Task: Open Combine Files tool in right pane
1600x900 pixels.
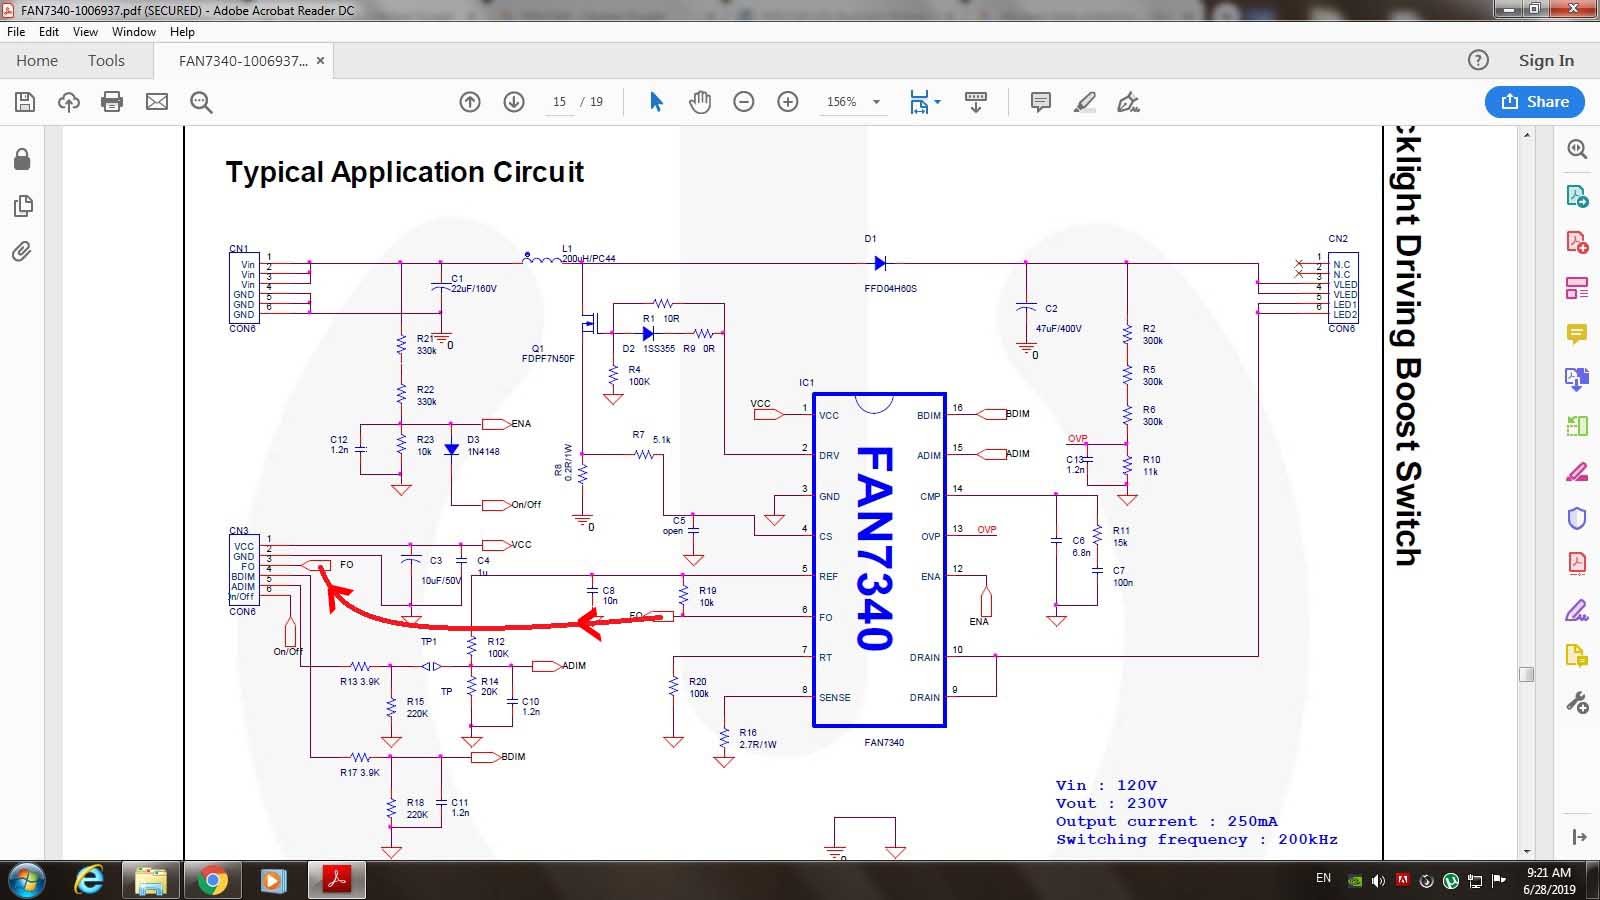Action: [1577, 379]
